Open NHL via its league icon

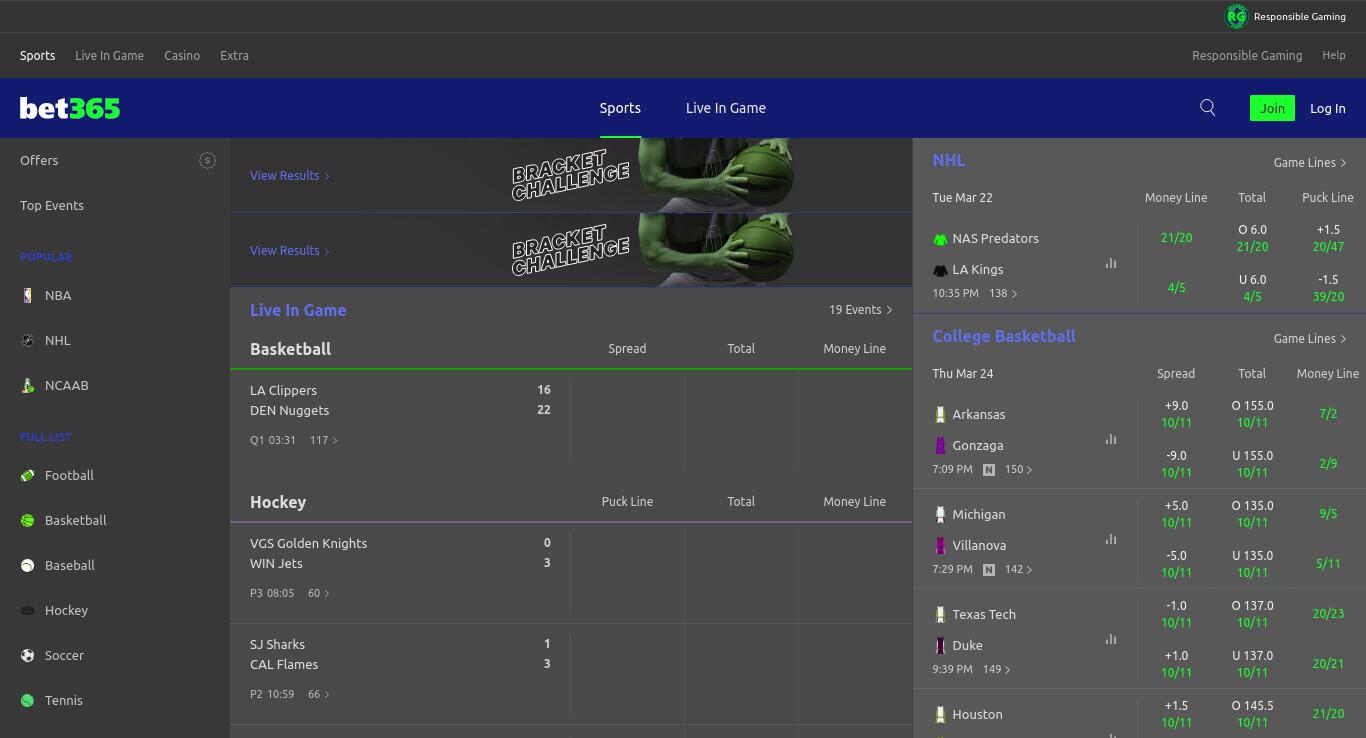[x=27, y=340]
